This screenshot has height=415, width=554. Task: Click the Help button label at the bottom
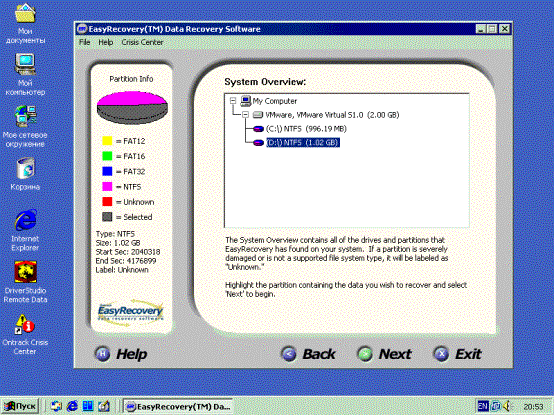pos(131,354)
